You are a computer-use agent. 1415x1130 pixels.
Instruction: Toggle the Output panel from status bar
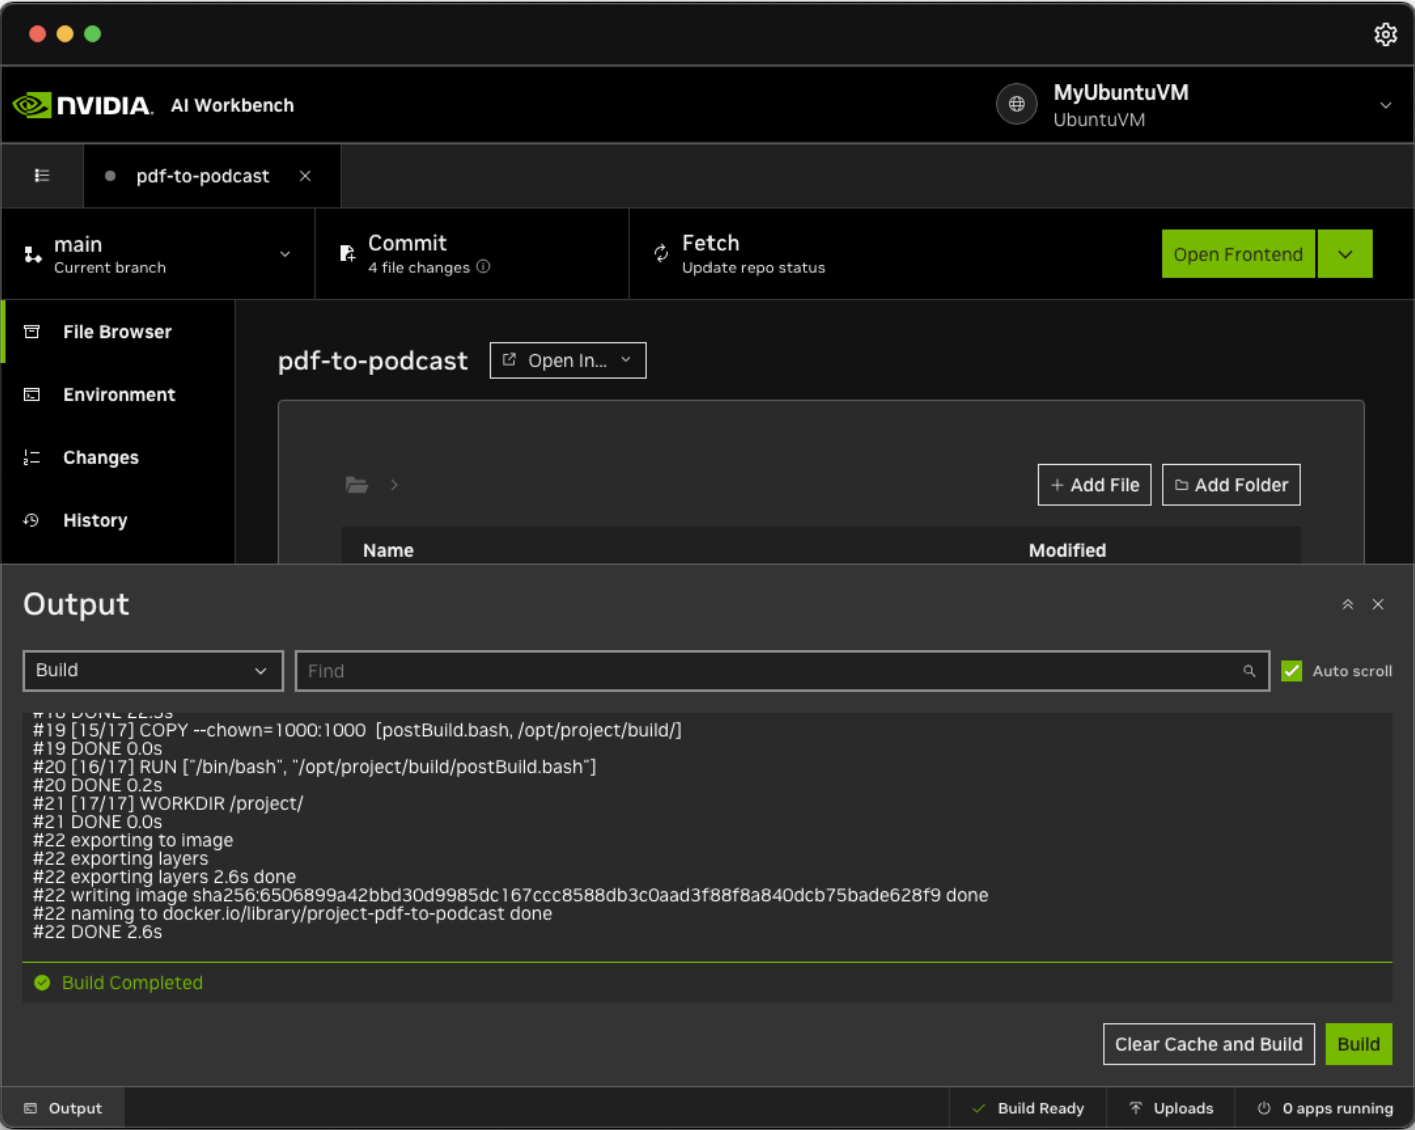click(64, 1108)
